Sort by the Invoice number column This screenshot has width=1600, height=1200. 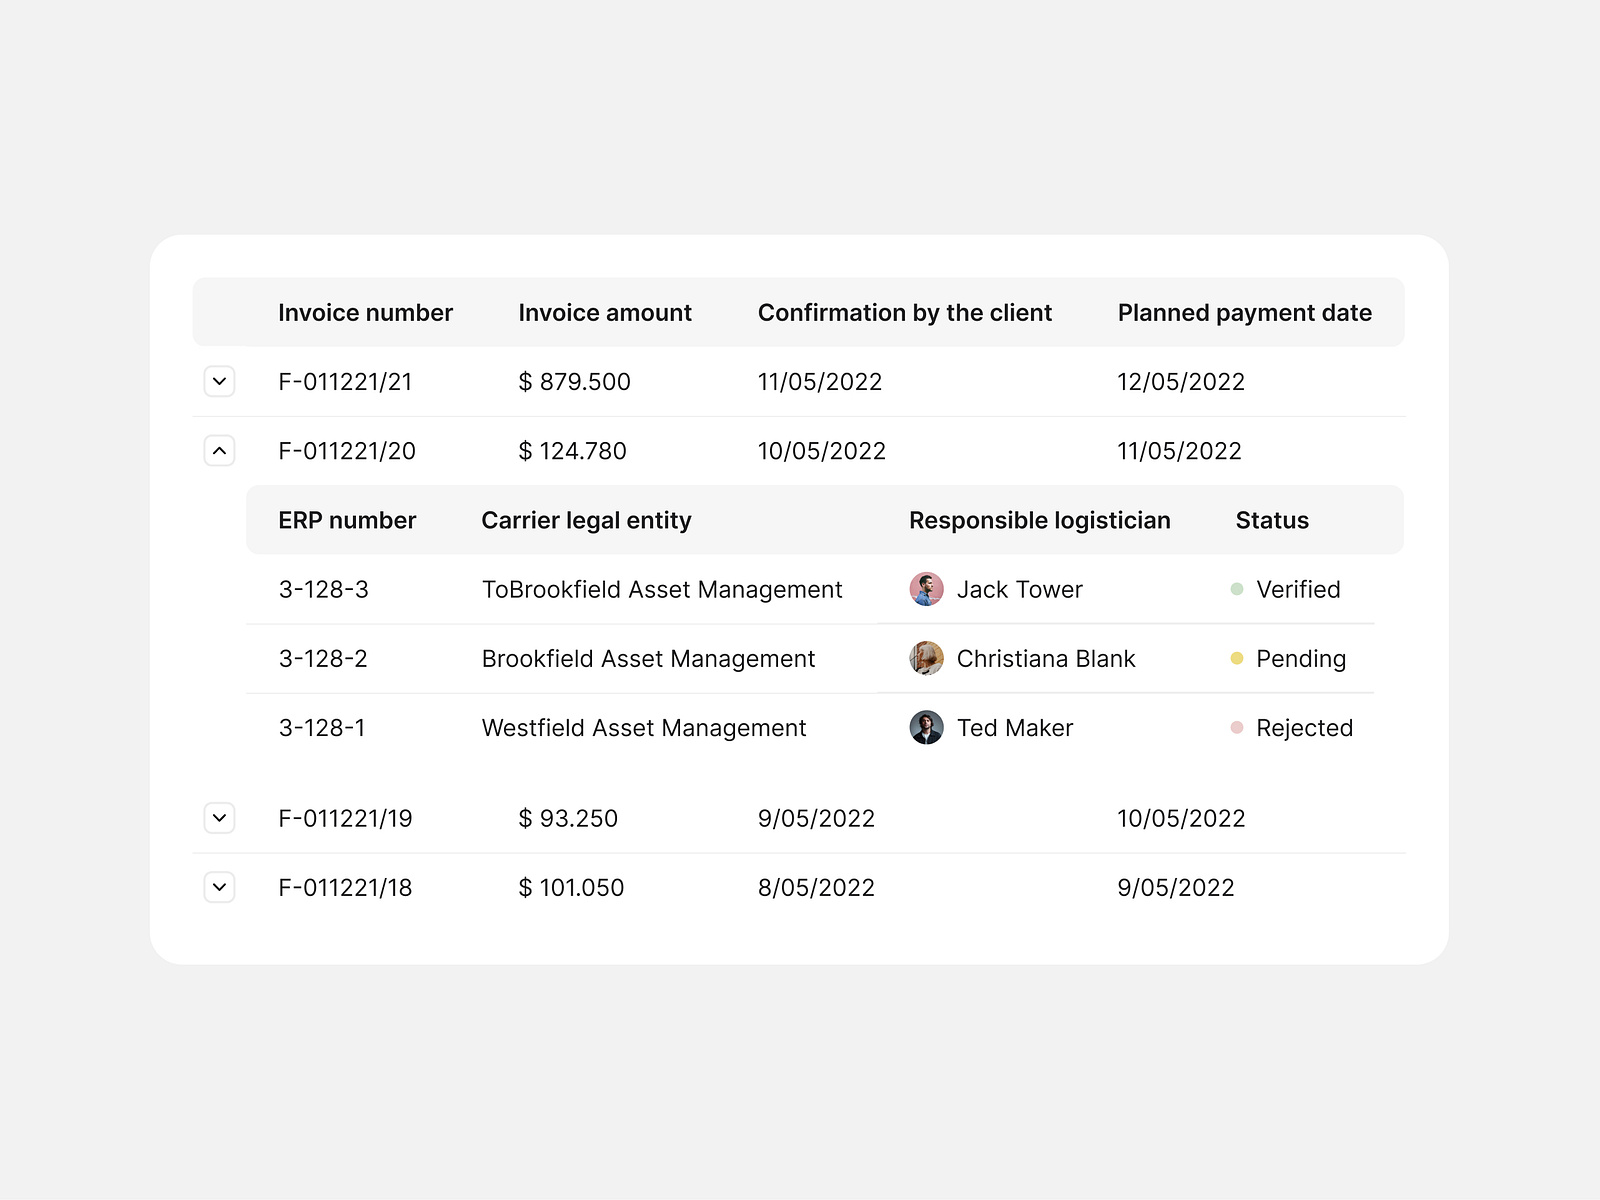coord(365,312)
